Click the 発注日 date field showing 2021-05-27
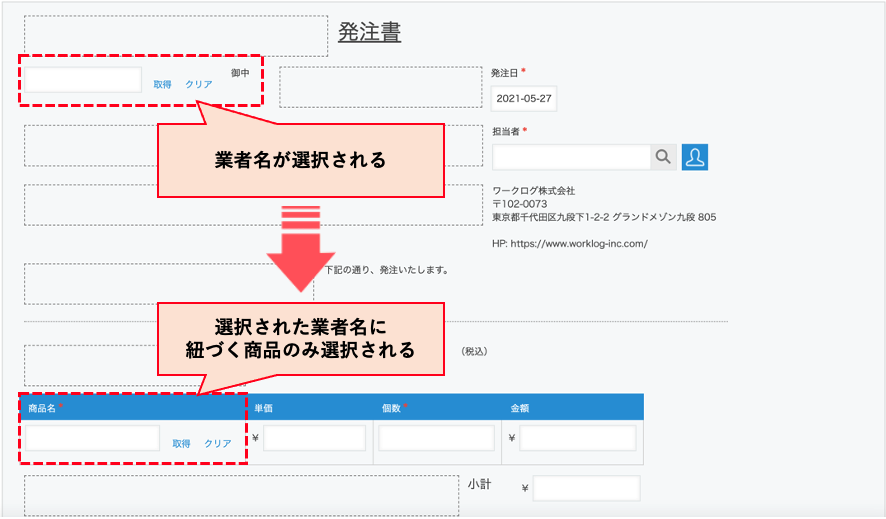The image size is (886, 519). [524, 98]
